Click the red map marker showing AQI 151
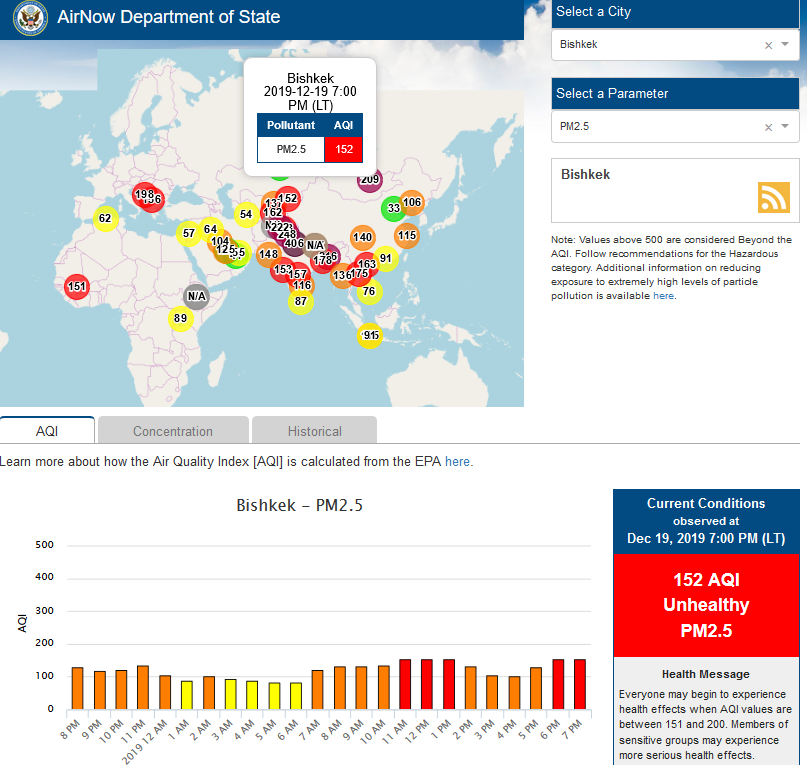This screenshot has height=765, width=807. click(77, 287)
